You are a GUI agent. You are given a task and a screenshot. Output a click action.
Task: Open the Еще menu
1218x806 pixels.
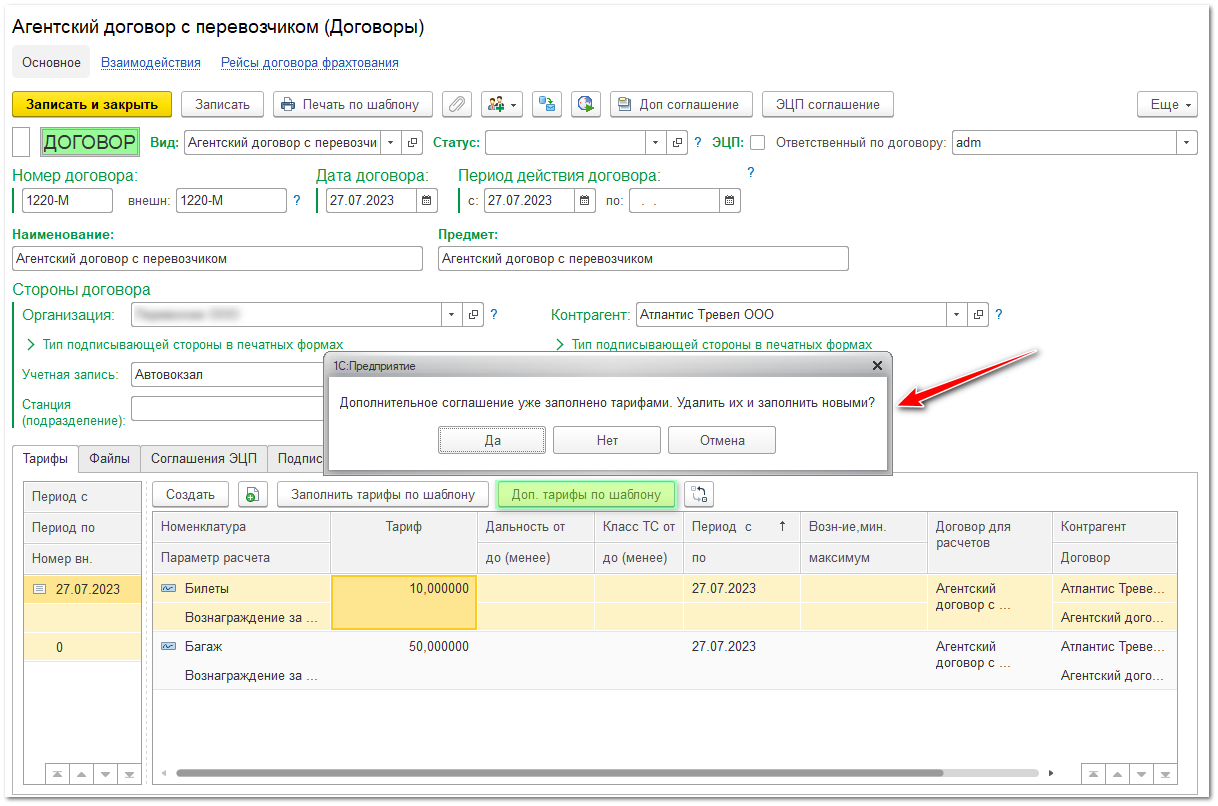pyautogui.click(x=1167, y=104)
